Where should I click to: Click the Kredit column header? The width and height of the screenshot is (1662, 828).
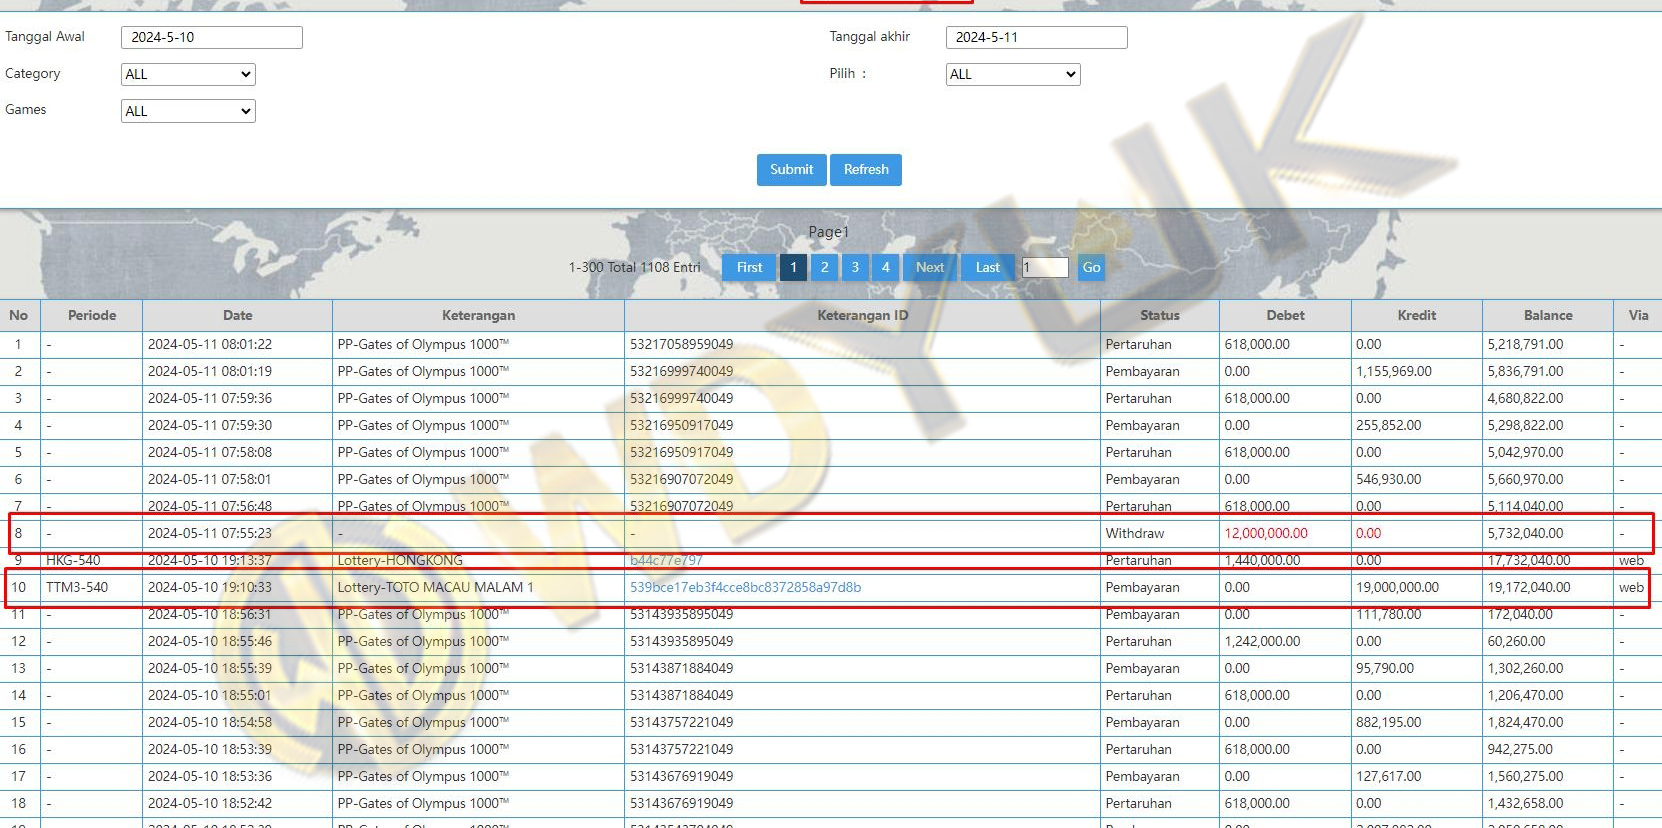click(1416, 315)
